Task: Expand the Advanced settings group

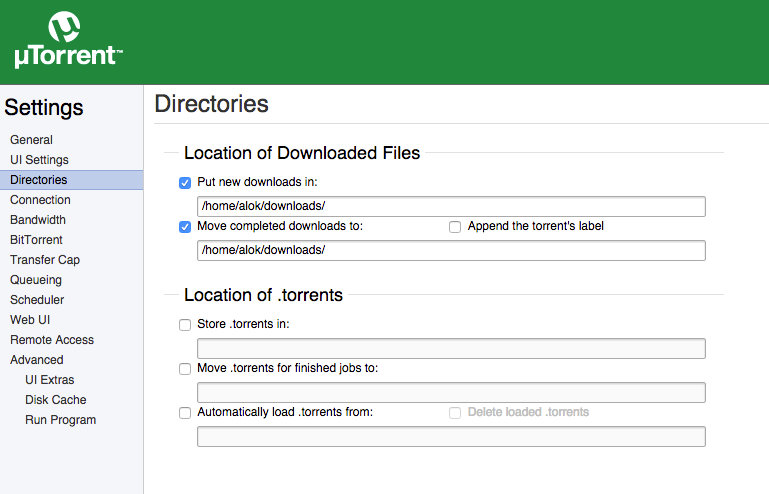Action: 37,360
